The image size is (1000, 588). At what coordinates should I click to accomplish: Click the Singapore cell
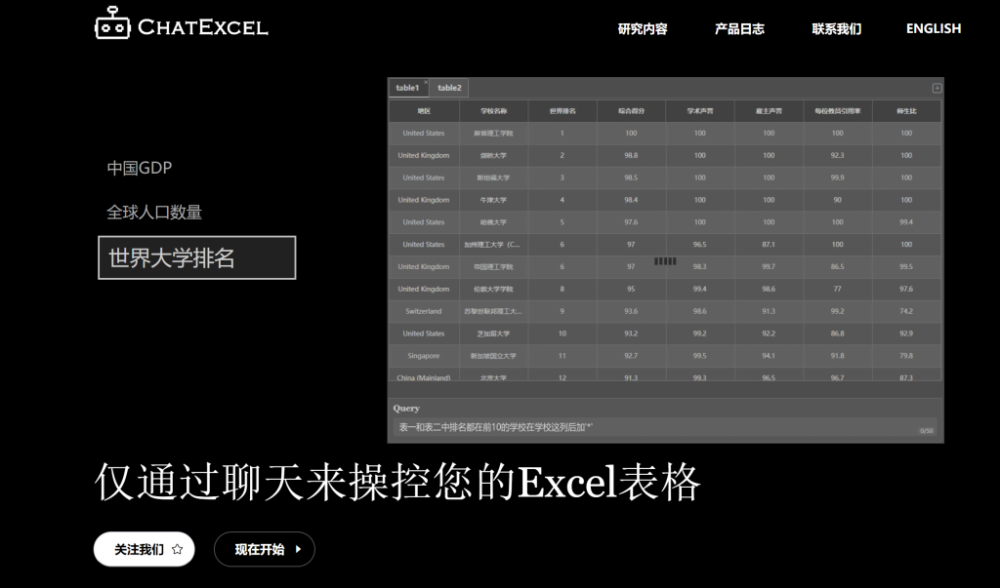(x=423, y=356)
